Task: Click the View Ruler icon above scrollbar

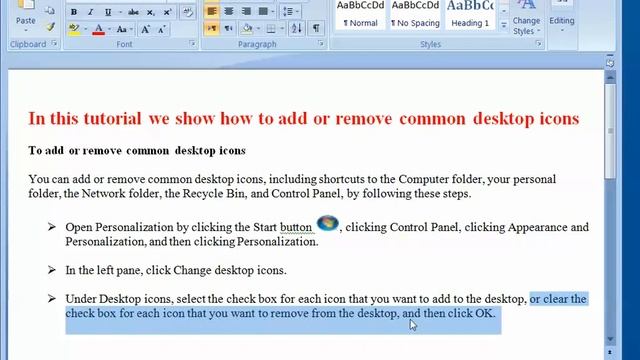Action: [610, 63]
